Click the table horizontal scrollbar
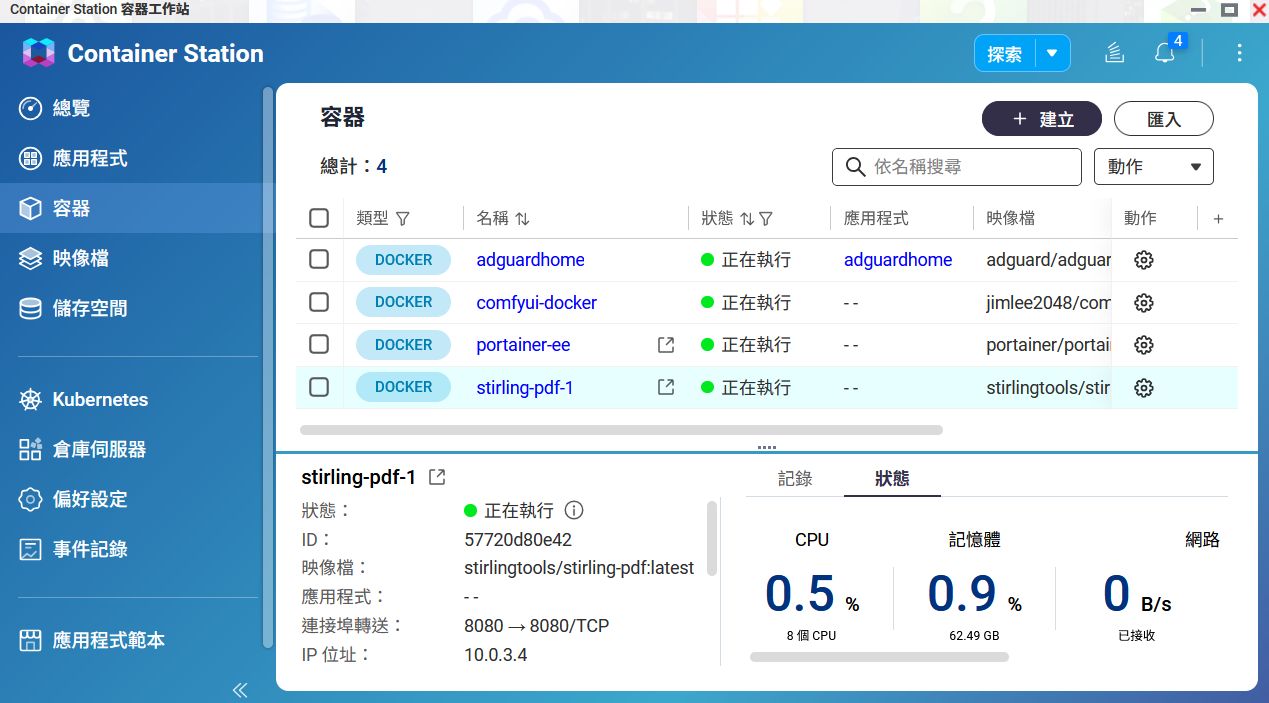The height and width of the screenshot is (703, 1269). pos(621,430)
